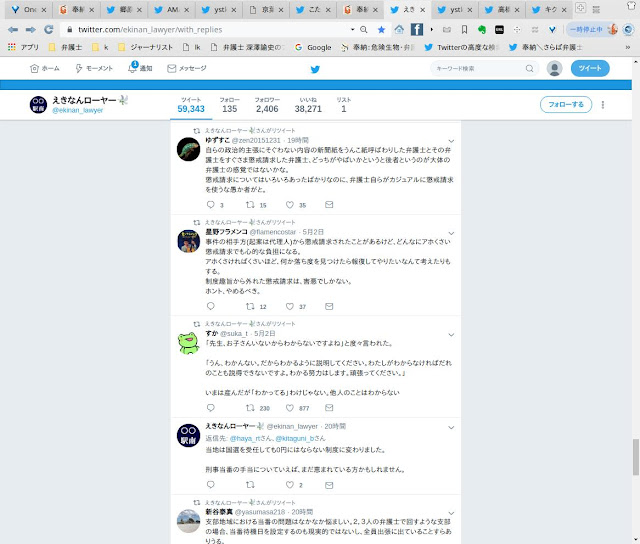The width and height of the screenshot is (640, 544).
Task: Go forward with the browser forward arrow
Action: click(31, 29)
